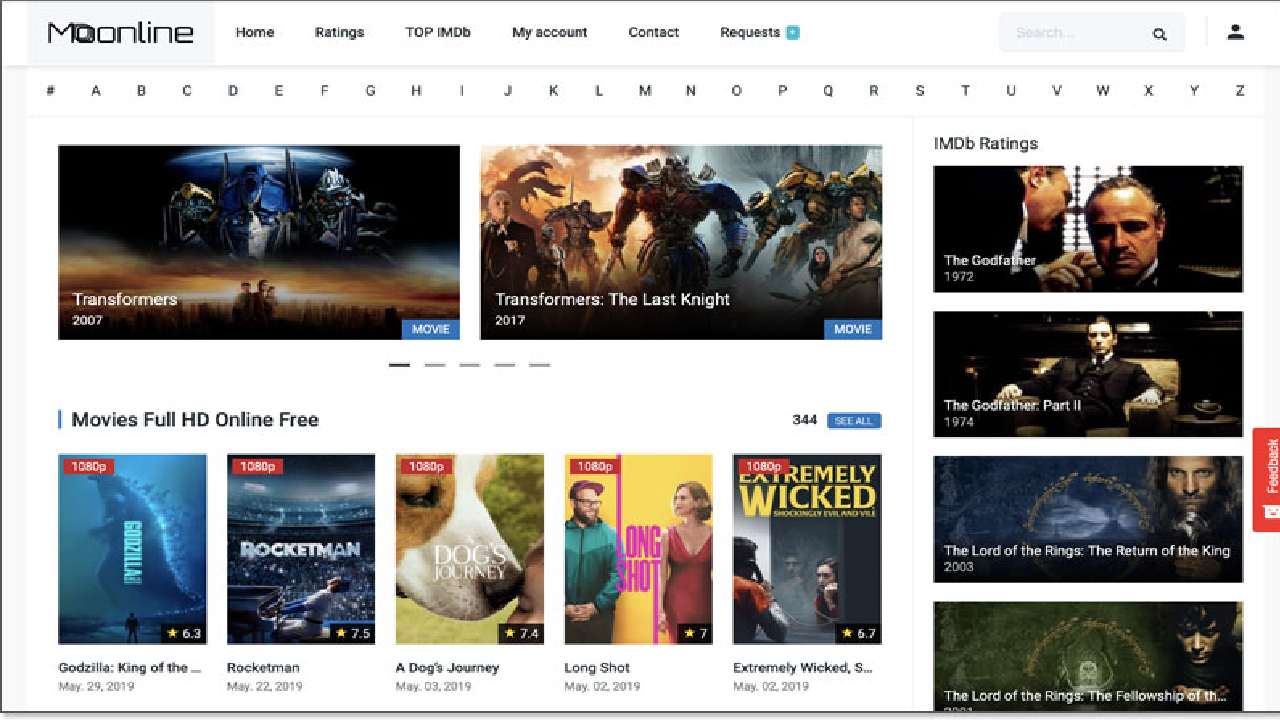Screen dimensions: 1280x720
Task: Open Godzilla: King of the Monsters poster
Action: click(133, 549)
